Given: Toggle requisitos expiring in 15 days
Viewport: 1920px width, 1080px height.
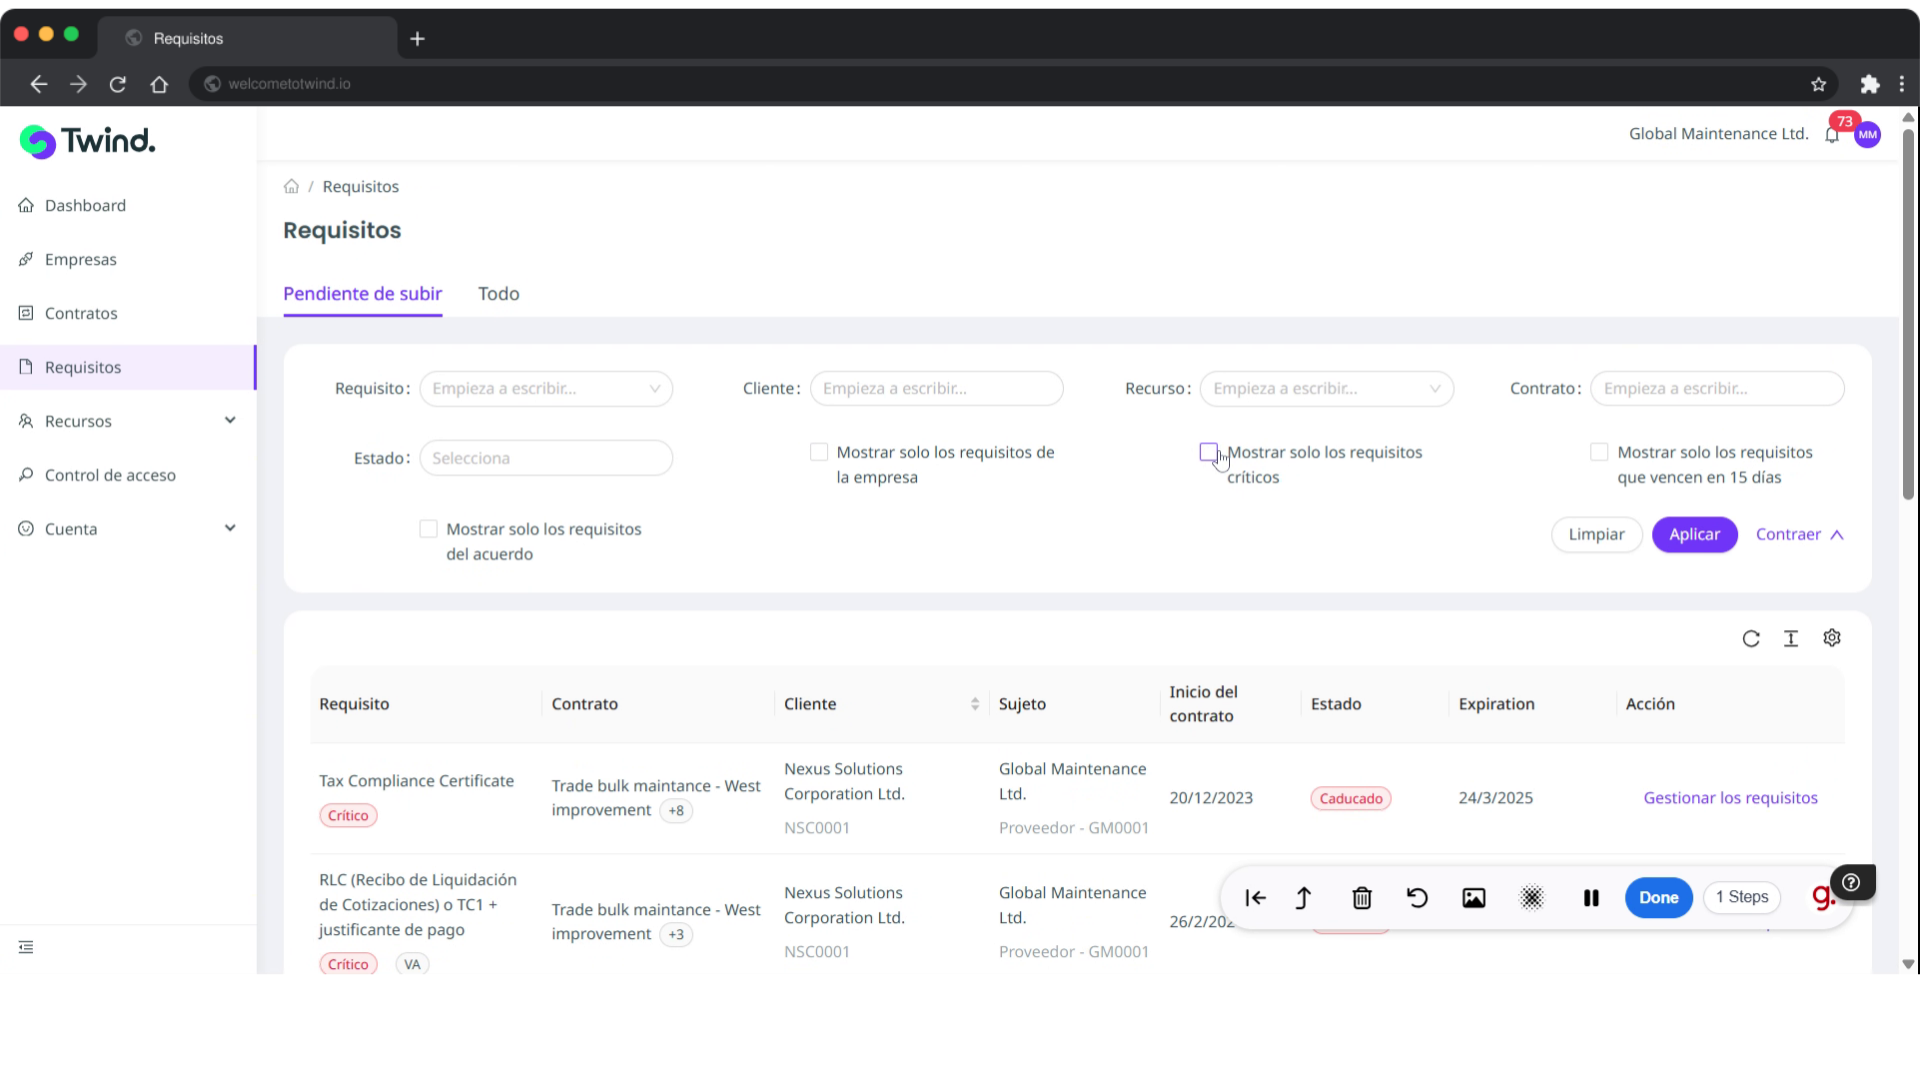Looking at the screenshot, I should coord(1599,453).
